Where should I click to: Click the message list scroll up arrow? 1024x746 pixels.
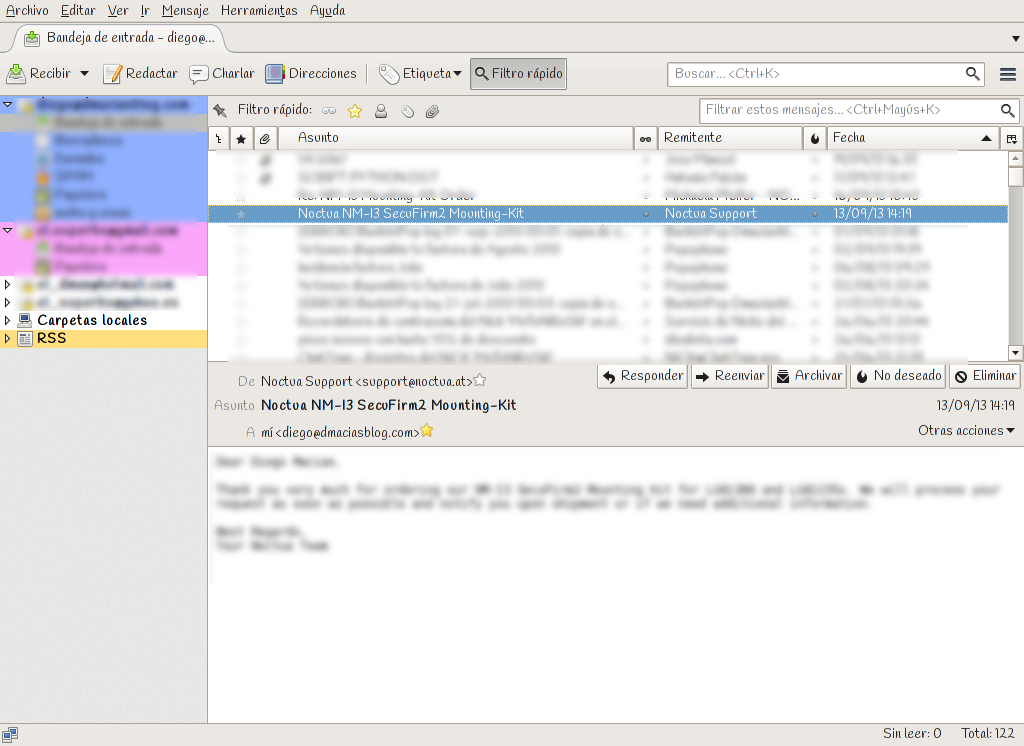point(1016,158)
